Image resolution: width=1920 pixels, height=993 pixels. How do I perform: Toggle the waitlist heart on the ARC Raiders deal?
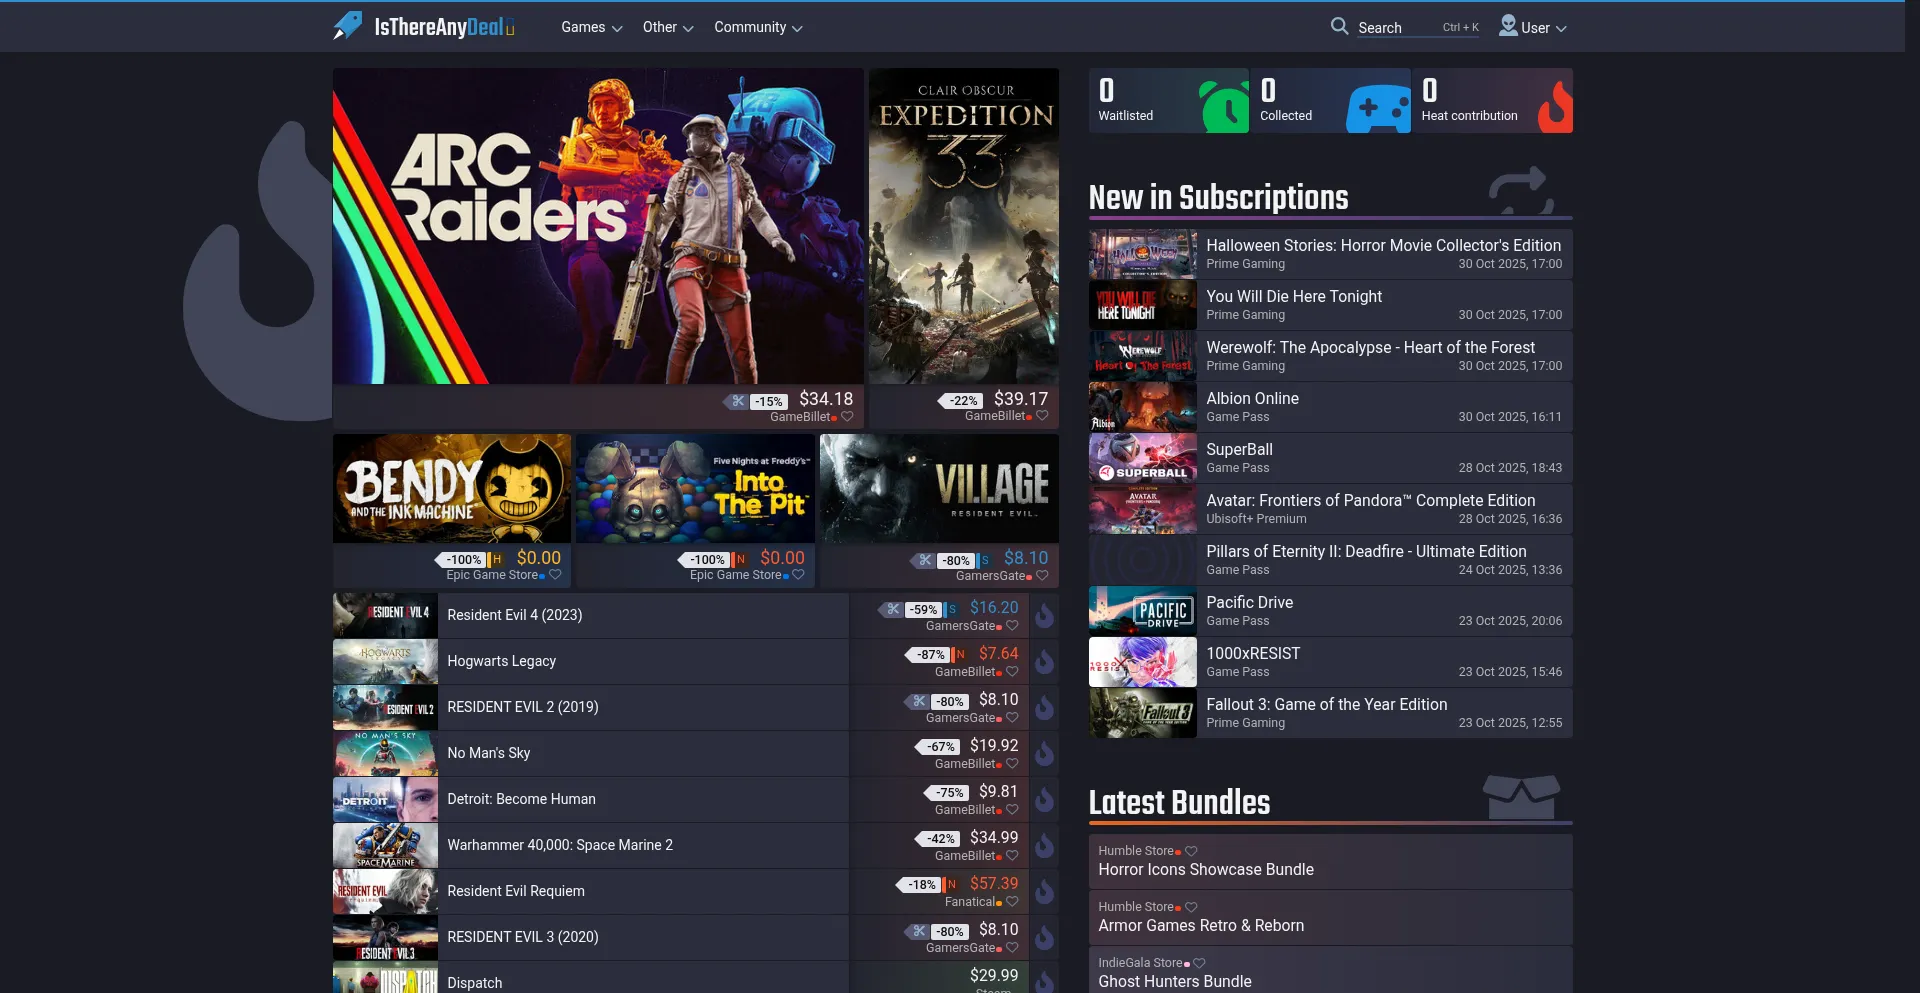[x=847, y=417]
